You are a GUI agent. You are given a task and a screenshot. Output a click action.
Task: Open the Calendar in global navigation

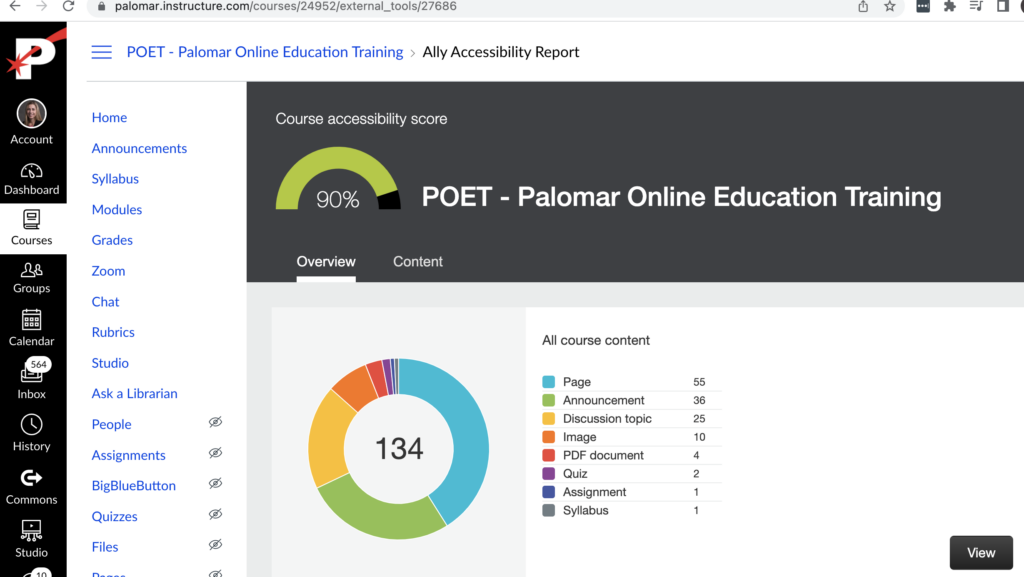(31, 328)
